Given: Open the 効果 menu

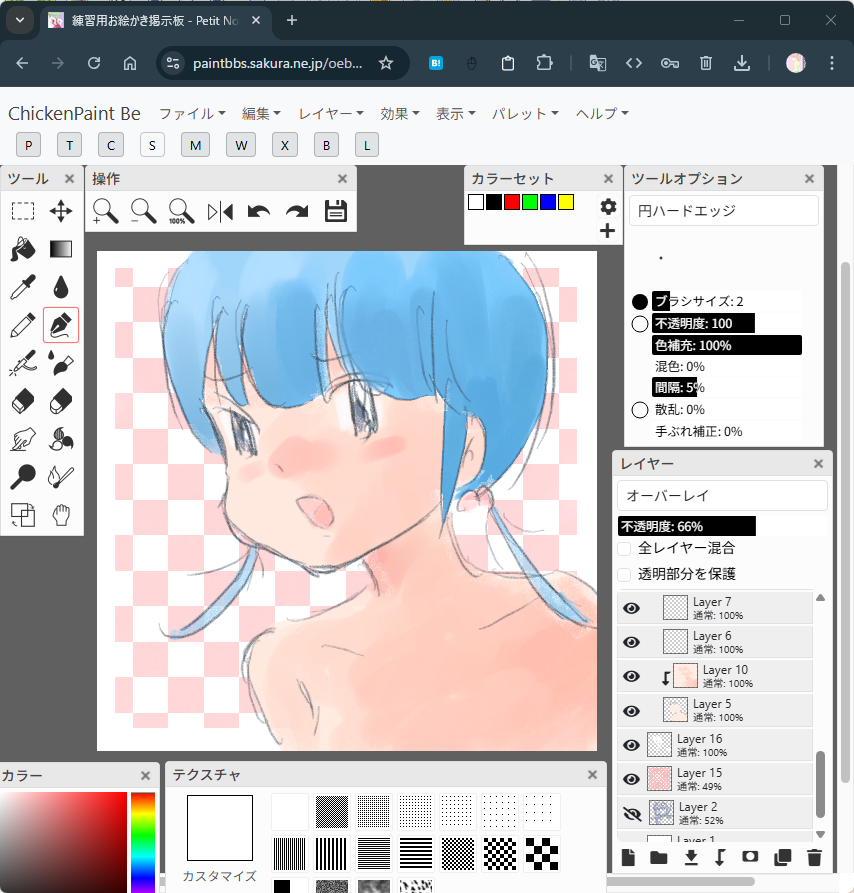Looking at the screenshot, I should 400,114.
